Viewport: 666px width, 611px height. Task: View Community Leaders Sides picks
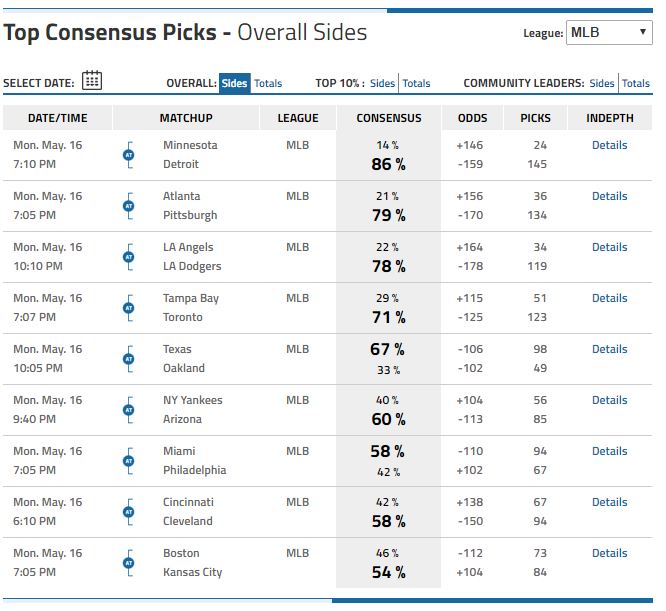[602, 84]
